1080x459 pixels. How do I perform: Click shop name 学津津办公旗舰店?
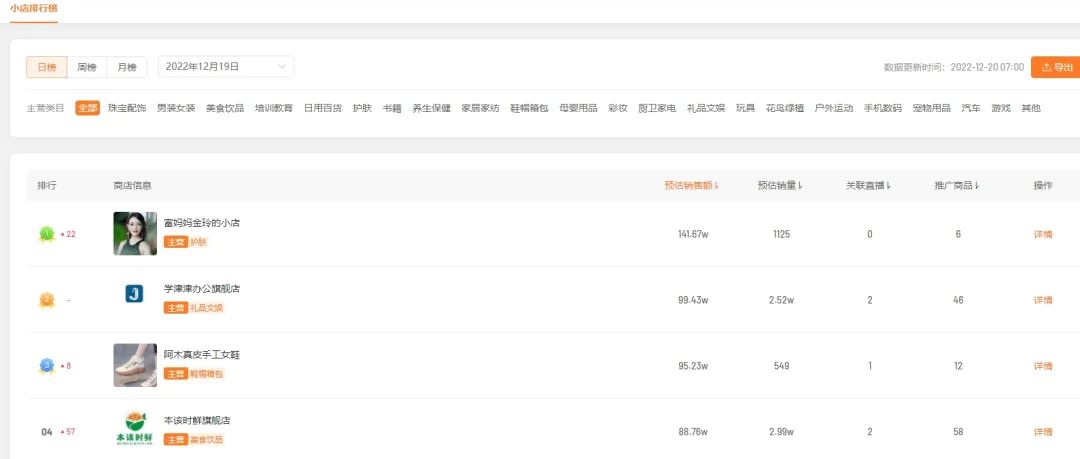[202, 289]
